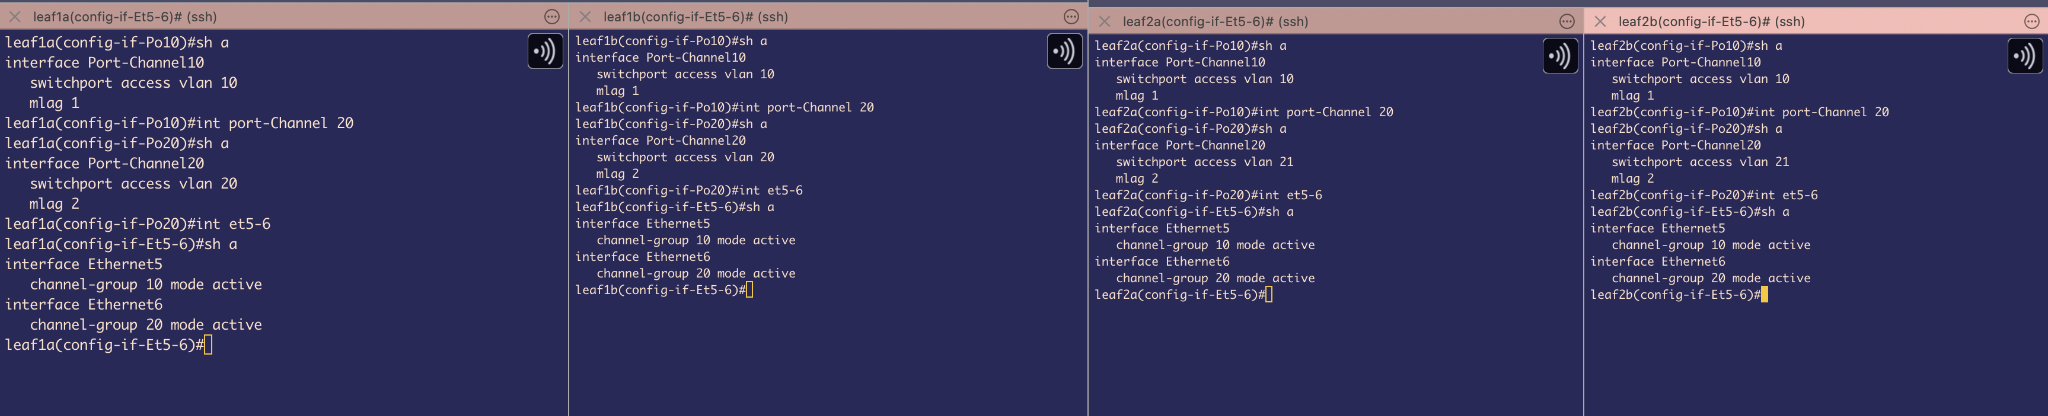Close the leaf2b ssh pane

click(x=1600, y=21)
